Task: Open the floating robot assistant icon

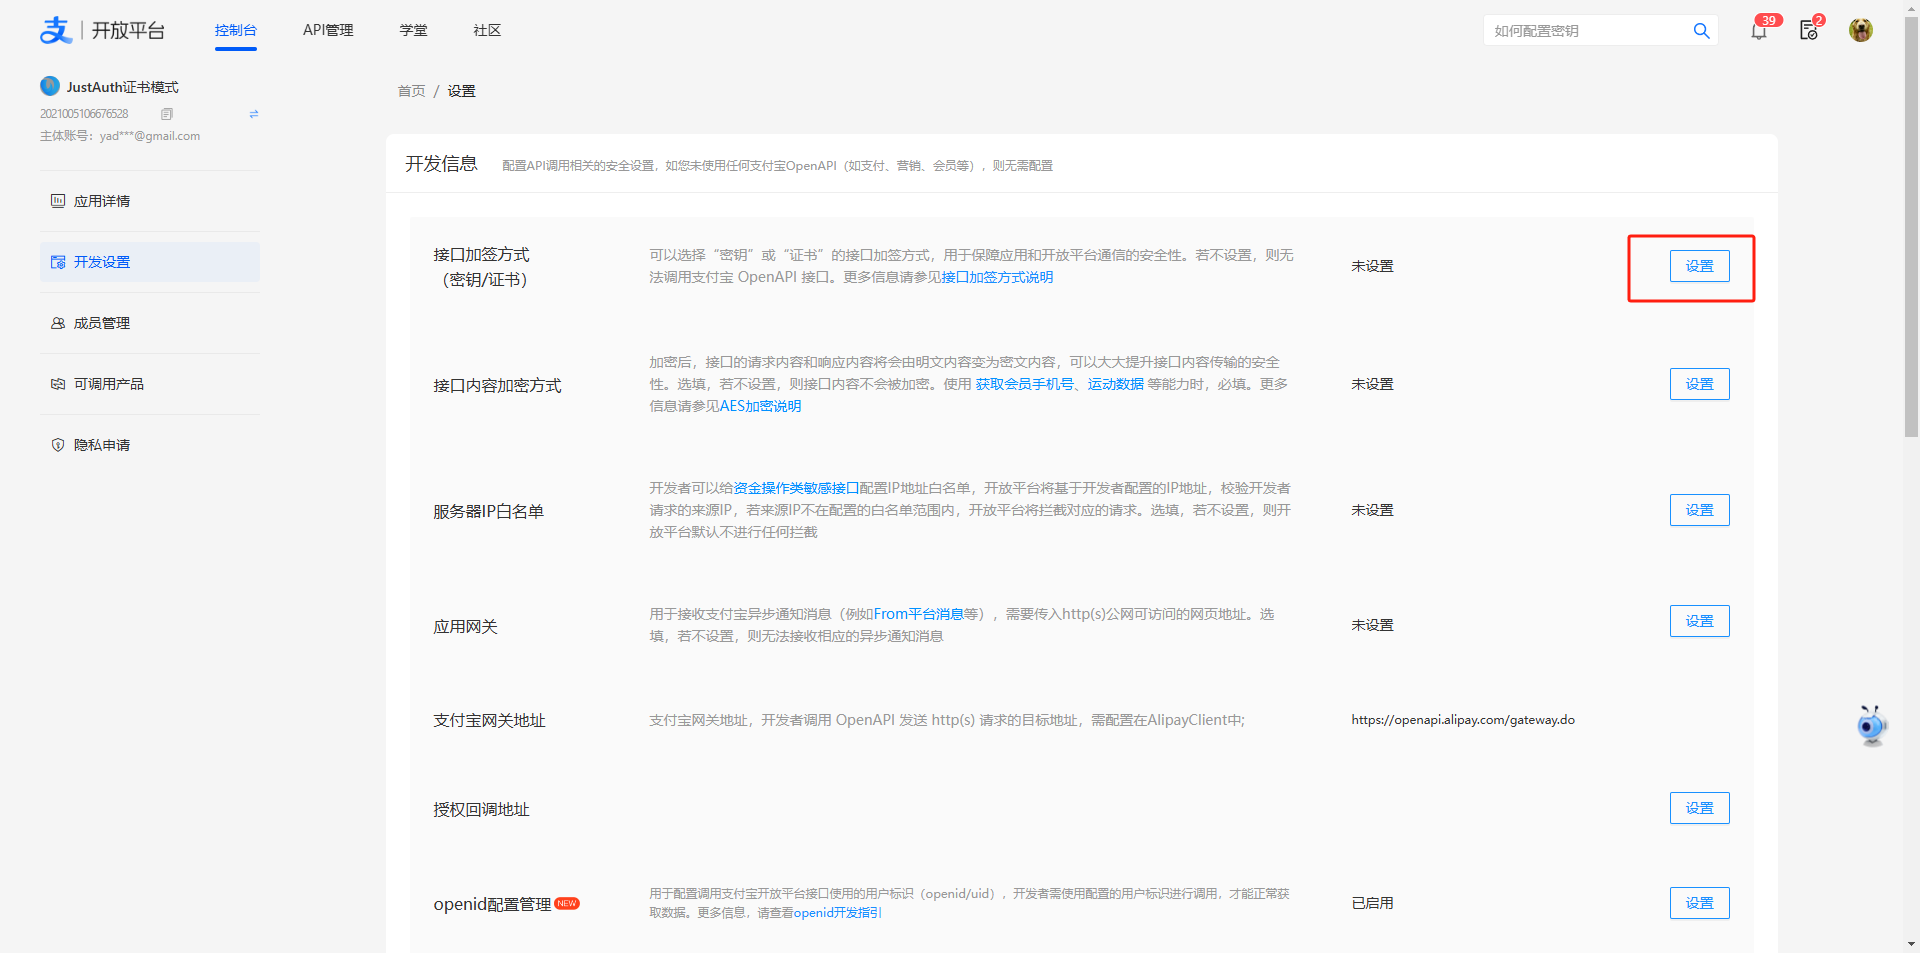Action: [1871, 726]
